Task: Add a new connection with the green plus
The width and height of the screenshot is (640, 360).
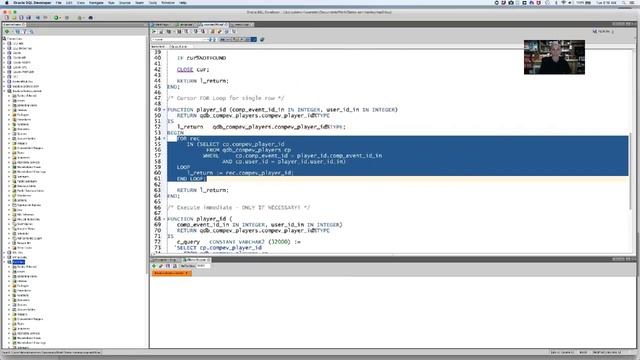Action: pyautogui.click(x=7, y=31)
